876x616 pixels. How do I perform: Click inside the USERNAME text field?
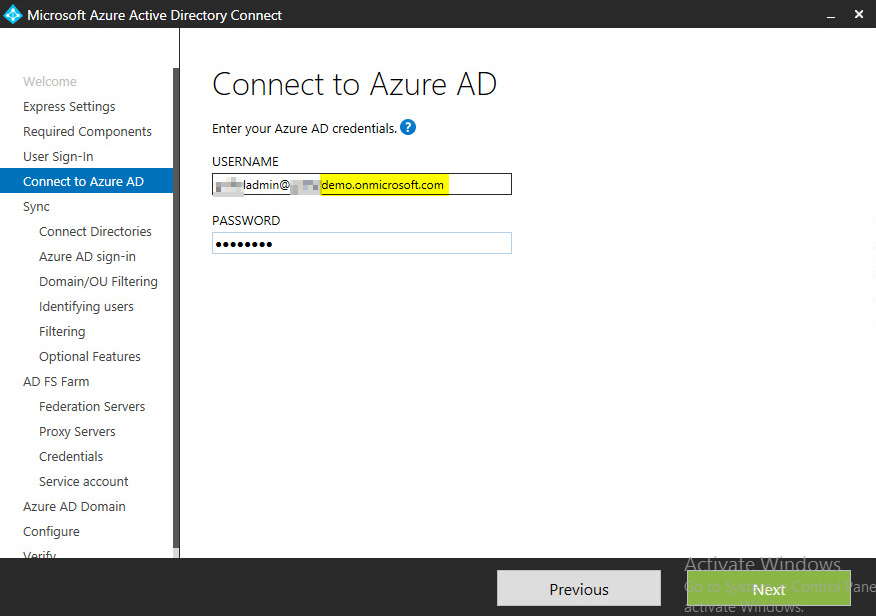362,184
